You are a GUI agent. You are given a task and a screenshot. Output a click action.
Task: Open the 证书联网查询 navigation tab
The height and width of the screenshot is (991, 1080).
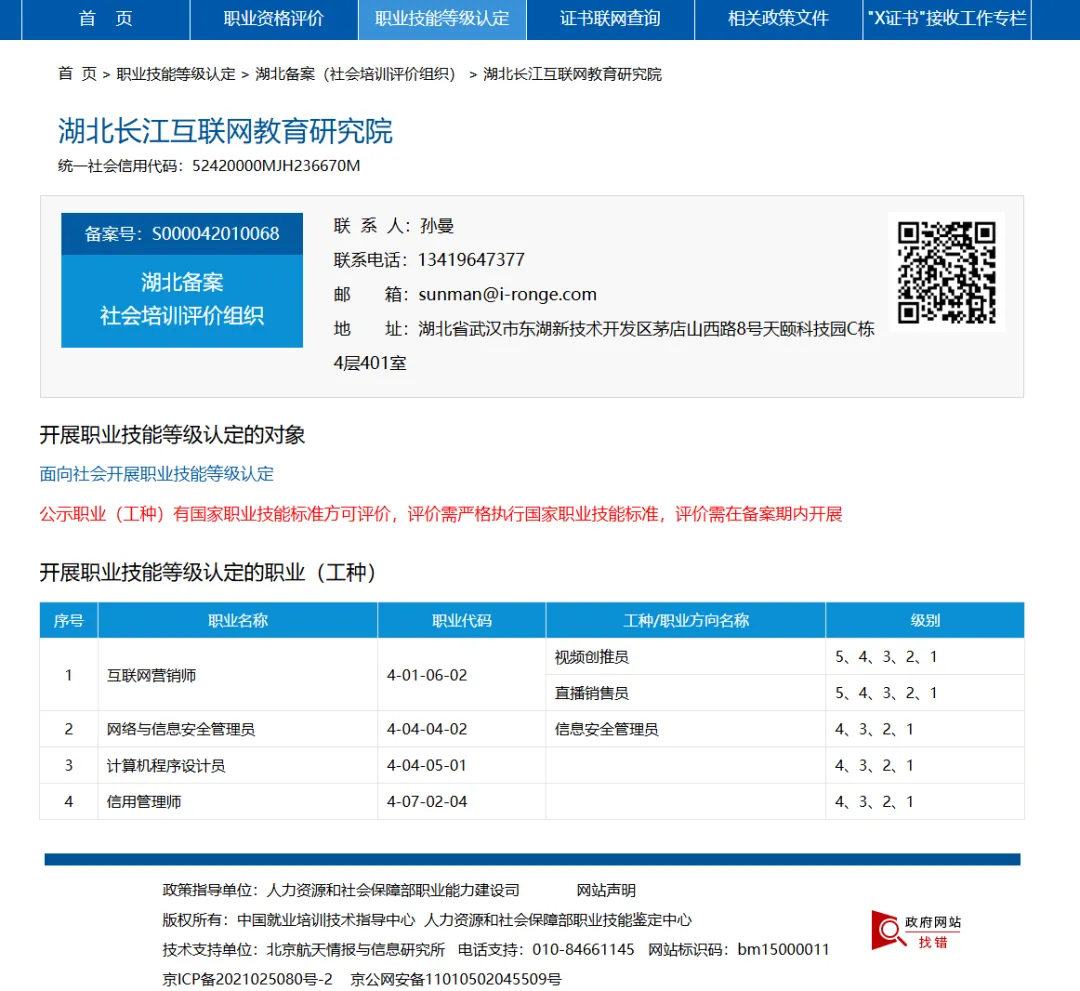tap(610, 19)
